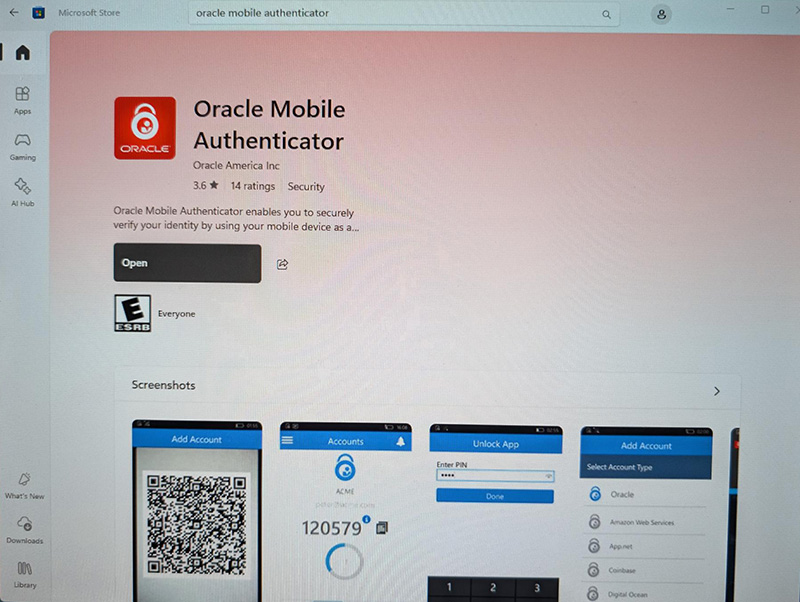This screenshot has width=800, height=602.
Task: Open the Add Account QR screenshot thumbnail
Action: [x=197, y=511]
